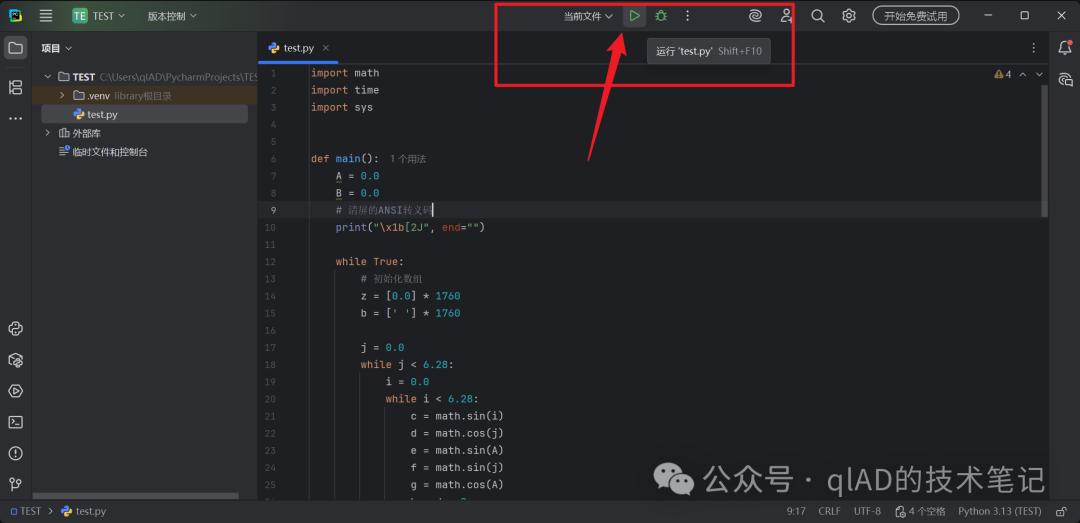Close the test.py editor tab
This screenshot has height=523, width=1080.
click(x=326, y=48)
